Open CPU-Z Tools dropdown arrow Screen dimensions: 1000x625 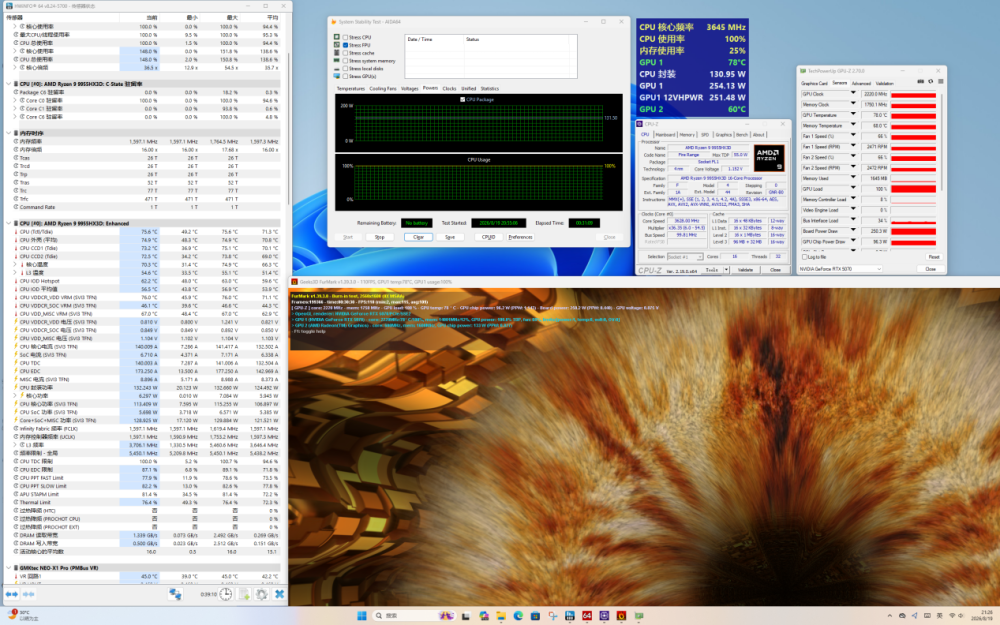[x=726, y=270]
